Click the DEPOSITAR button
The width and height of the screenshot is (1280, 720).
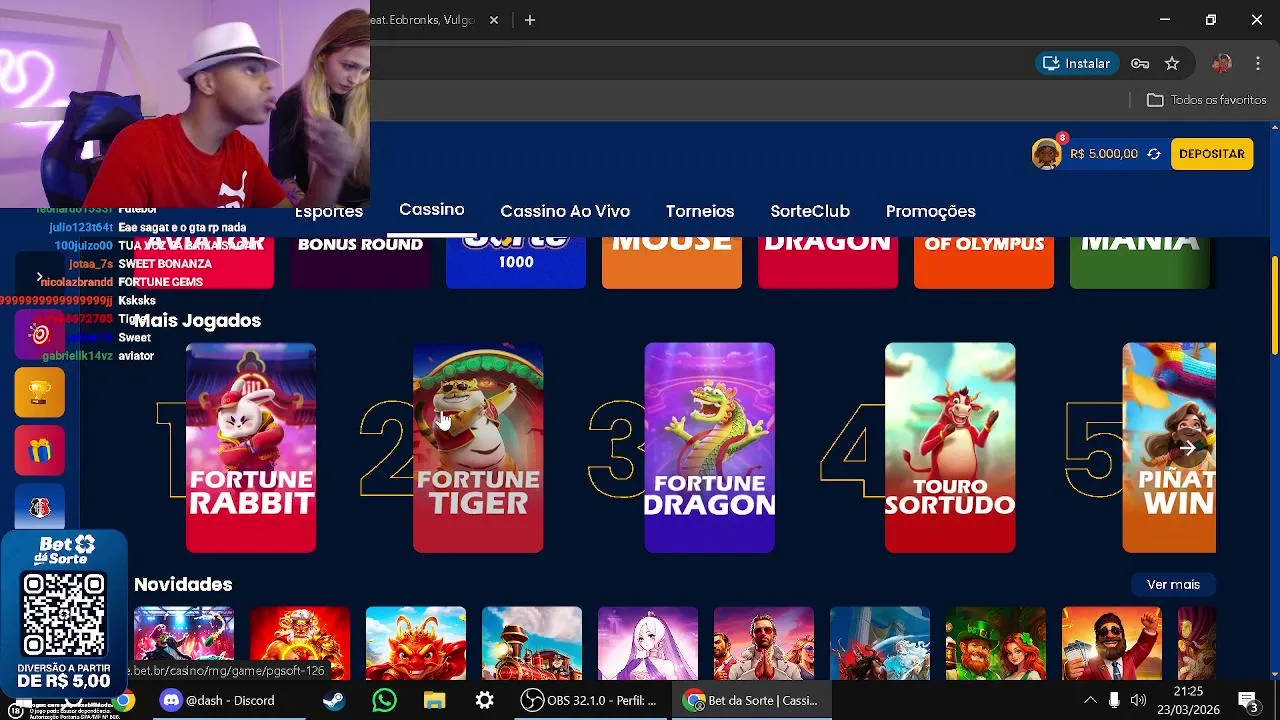pos(1211,154)
